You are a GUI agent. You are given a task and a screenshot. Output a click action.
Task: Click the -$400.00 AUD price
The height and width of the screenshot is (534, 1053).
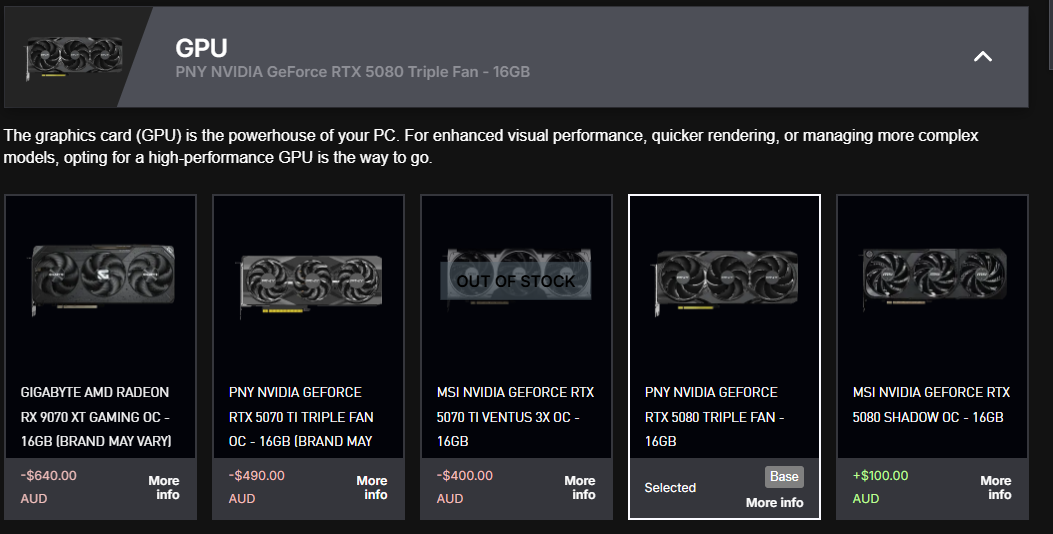465,487
